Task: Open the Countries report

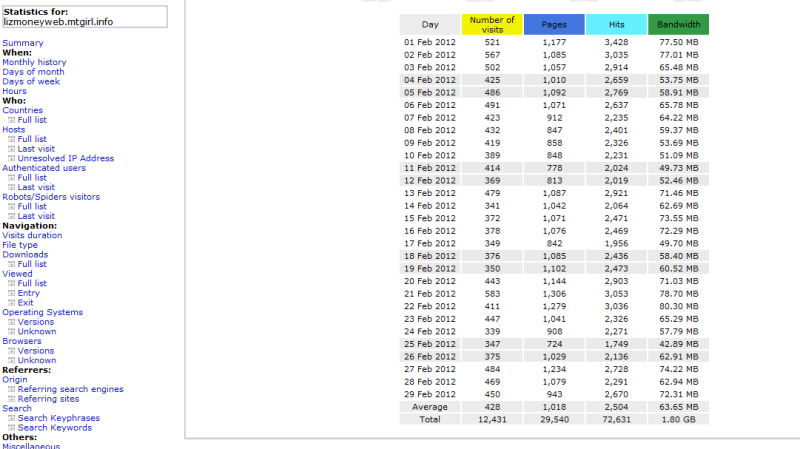Action: [22, 110]
